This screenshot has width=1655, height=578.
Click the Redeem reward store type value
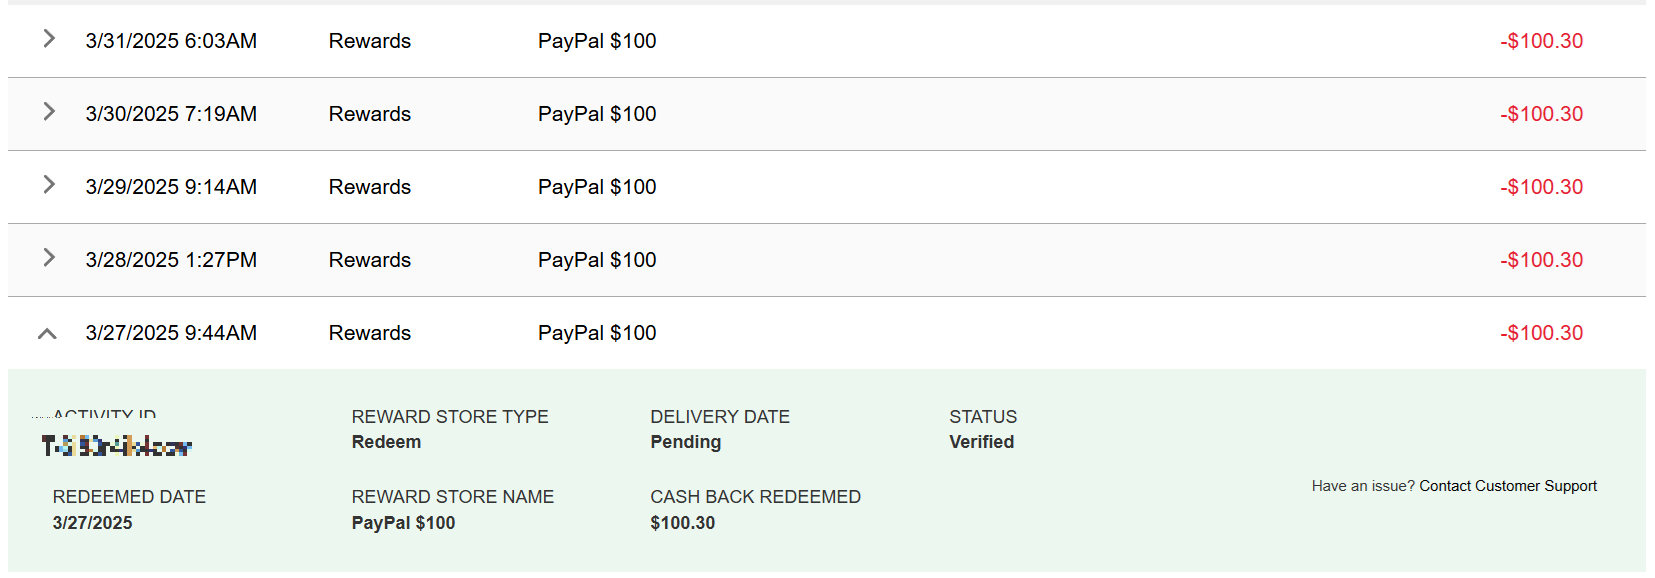point(386,442)
